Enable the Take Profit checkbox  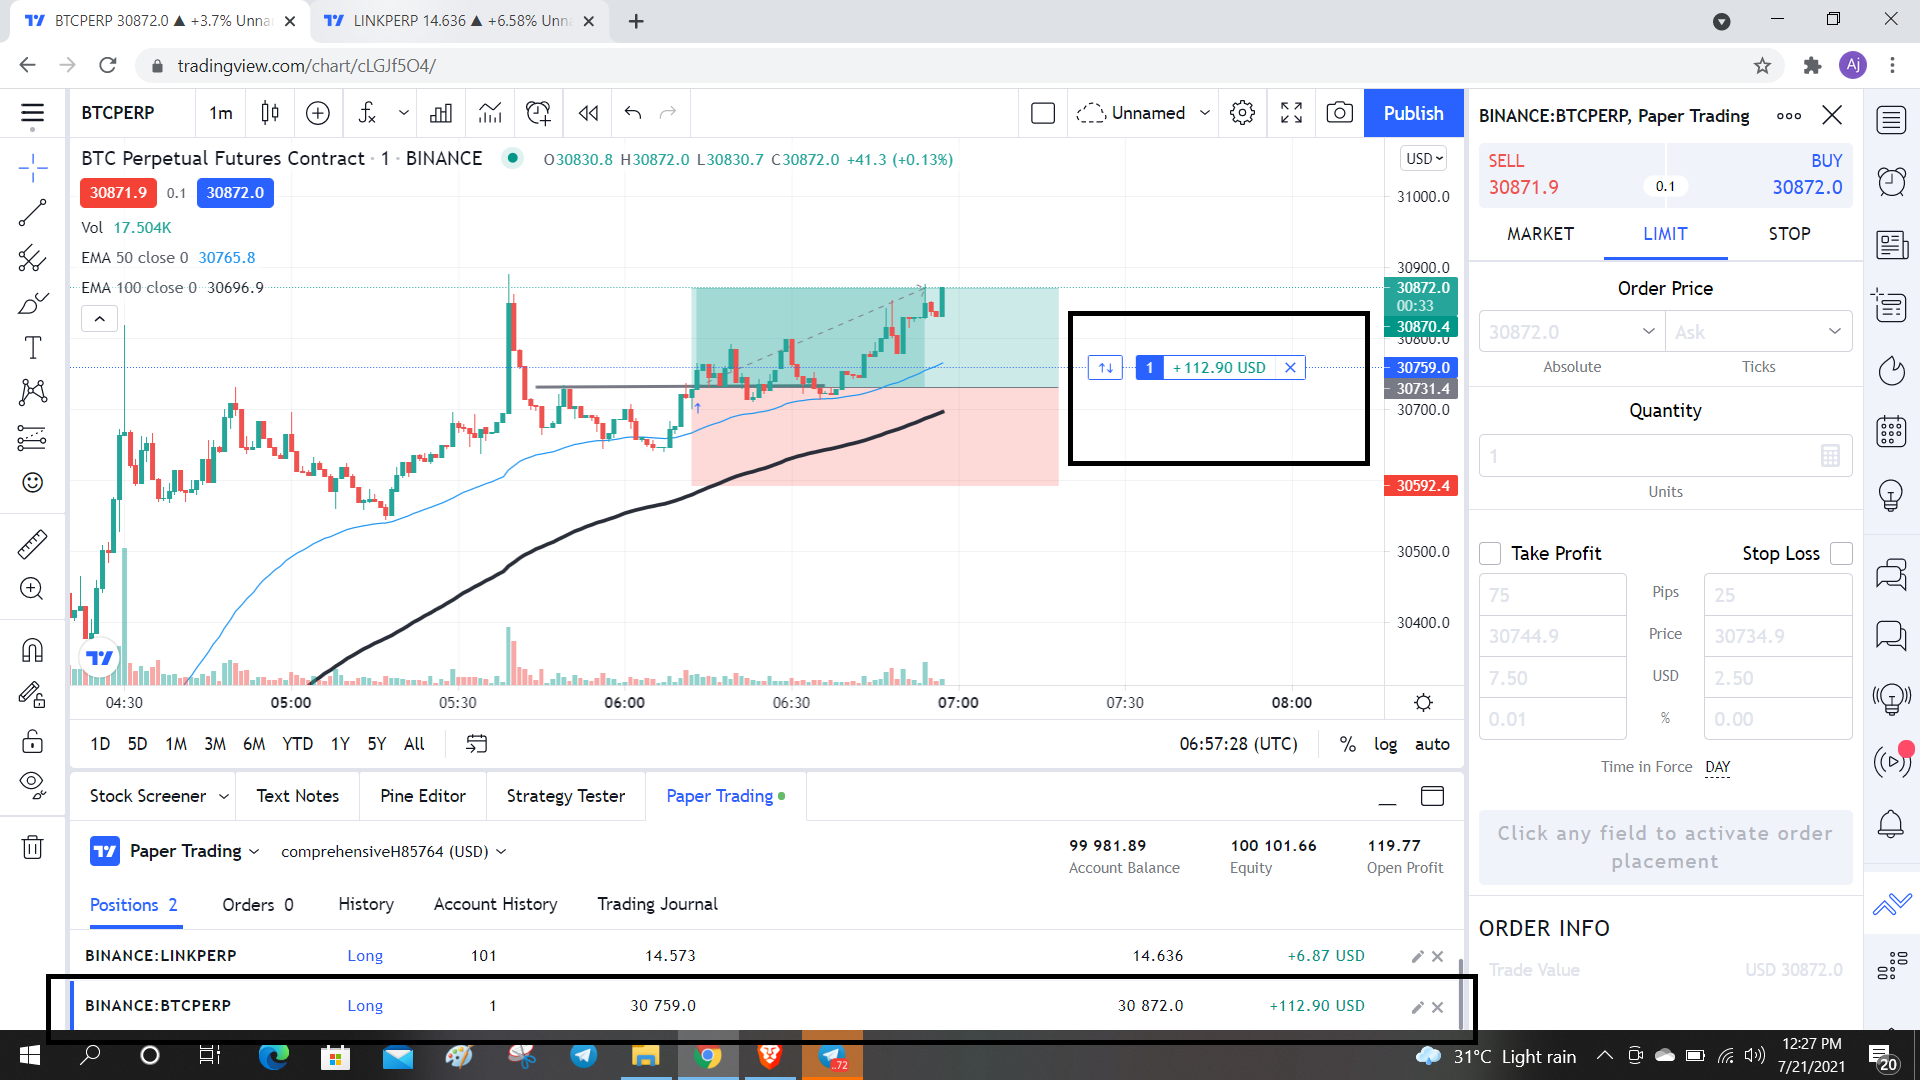(x=1490, y=553)
